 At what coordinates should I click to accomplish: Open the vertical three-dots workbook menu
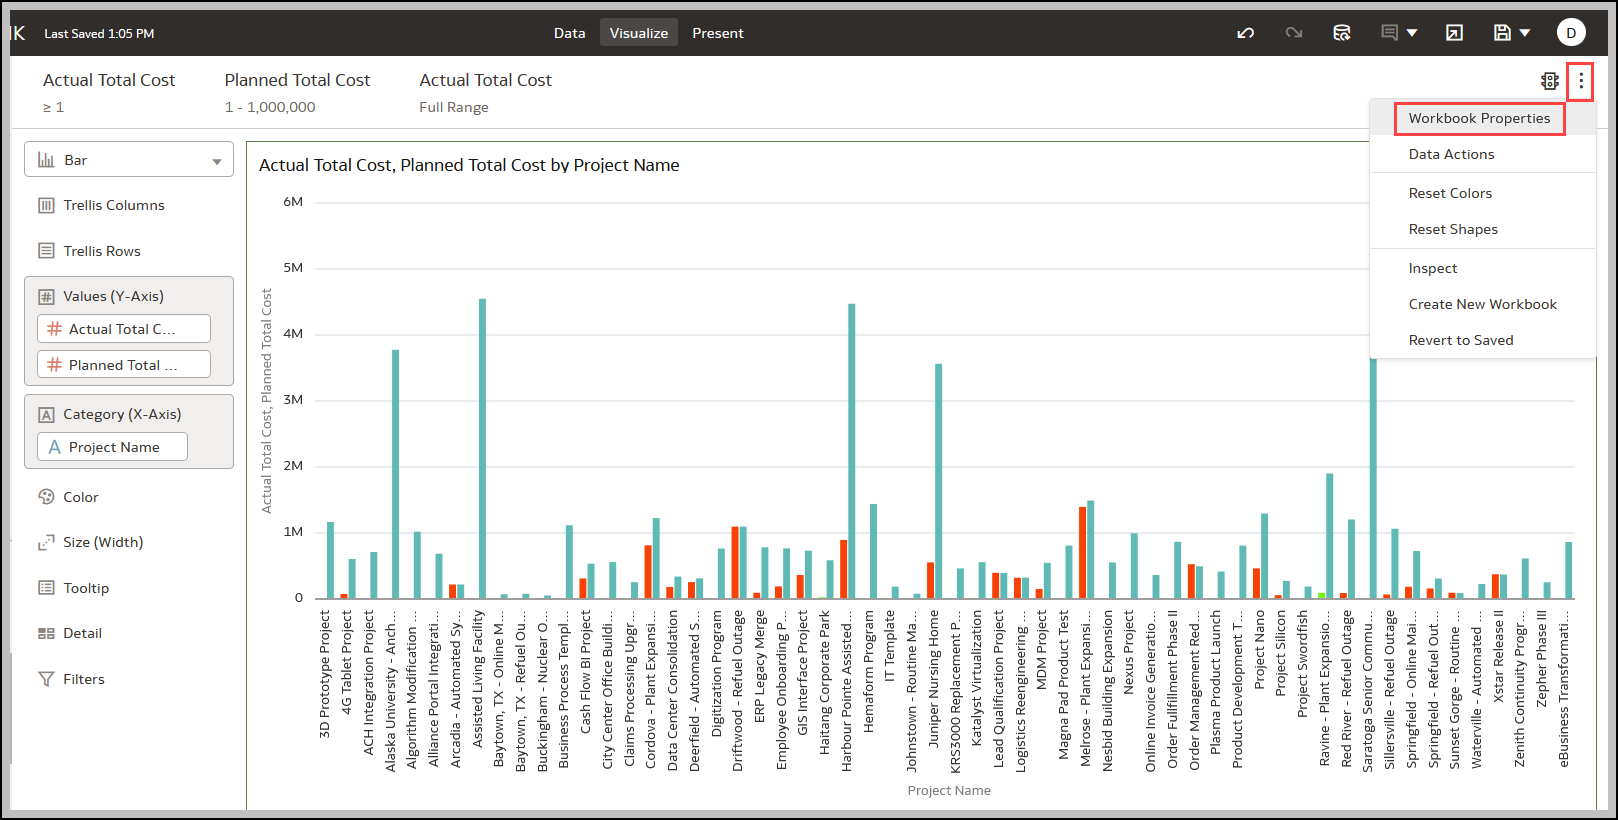[1581, 81]
